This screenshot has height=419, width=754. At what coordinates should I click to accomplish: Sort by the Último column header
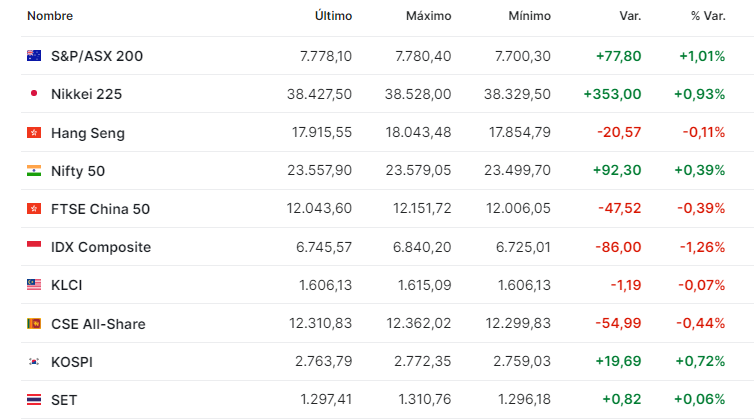(333, 16)
